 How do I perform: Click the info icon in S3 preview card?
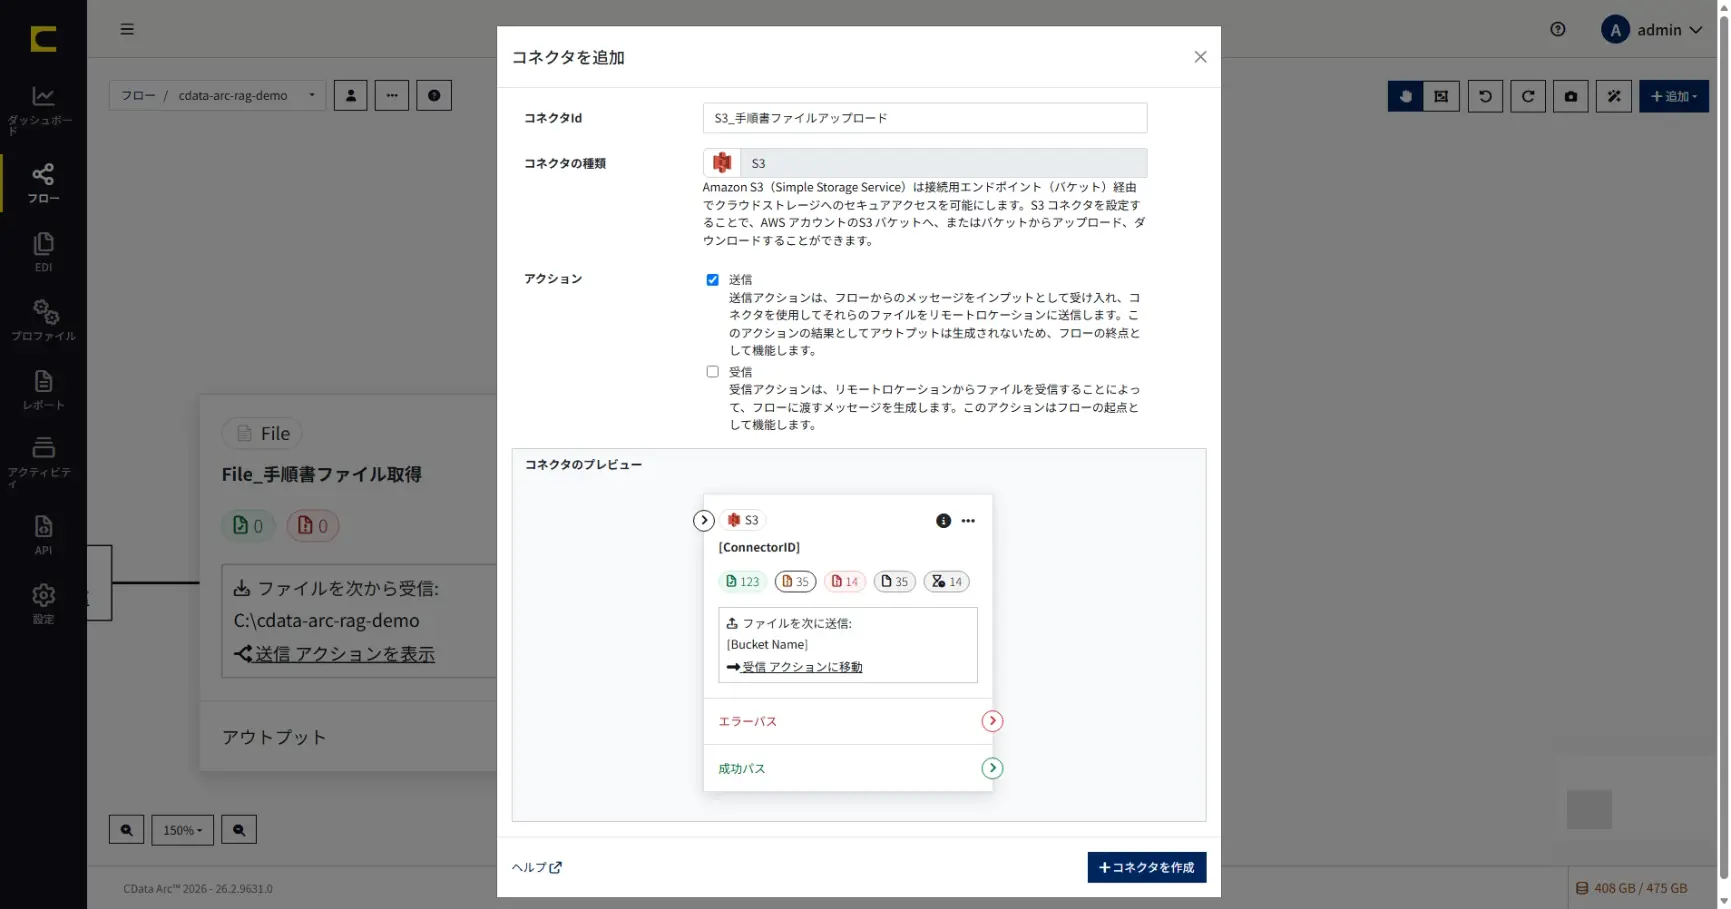(x=943, y=521)
